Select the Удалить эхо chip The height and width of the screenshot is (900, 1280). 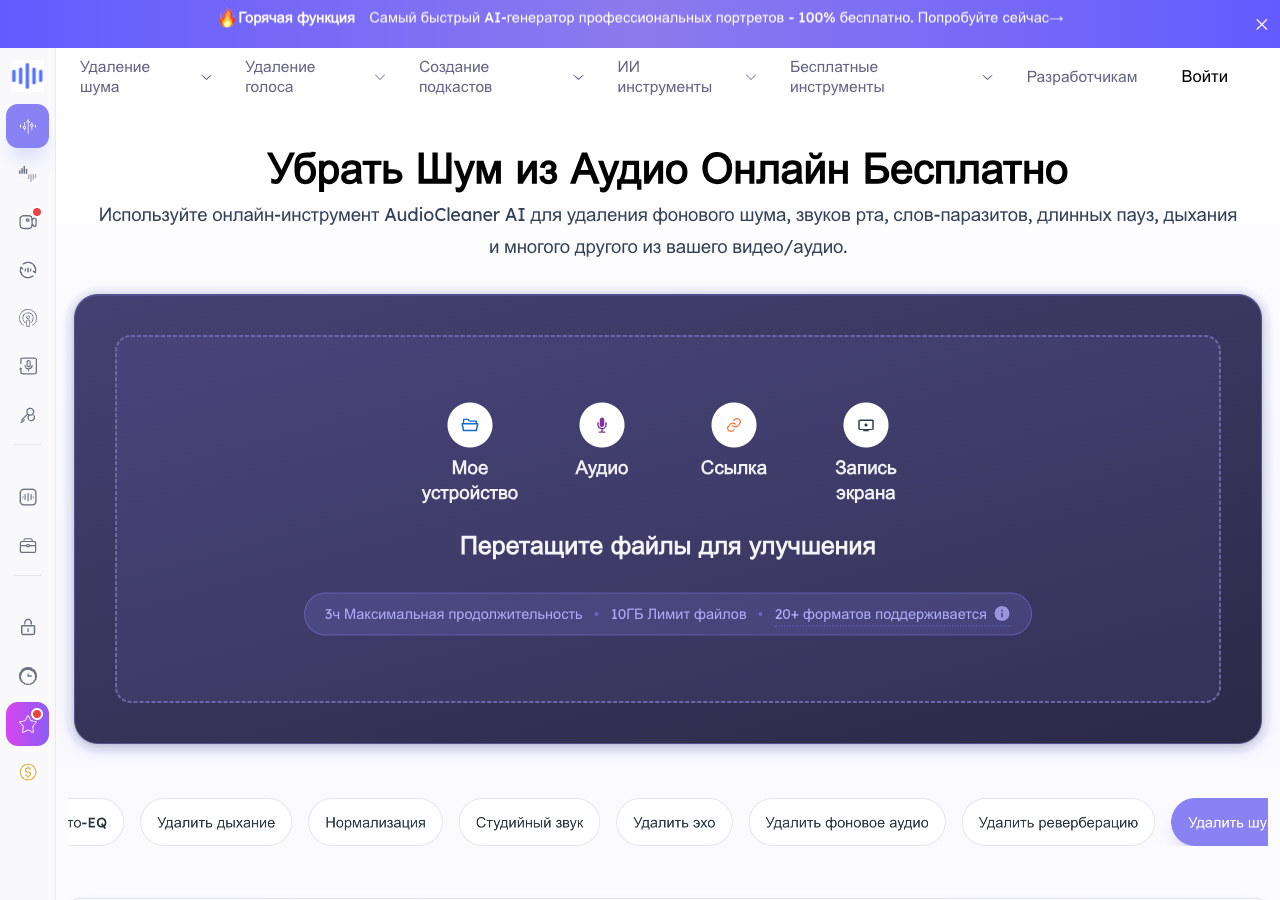674,822
